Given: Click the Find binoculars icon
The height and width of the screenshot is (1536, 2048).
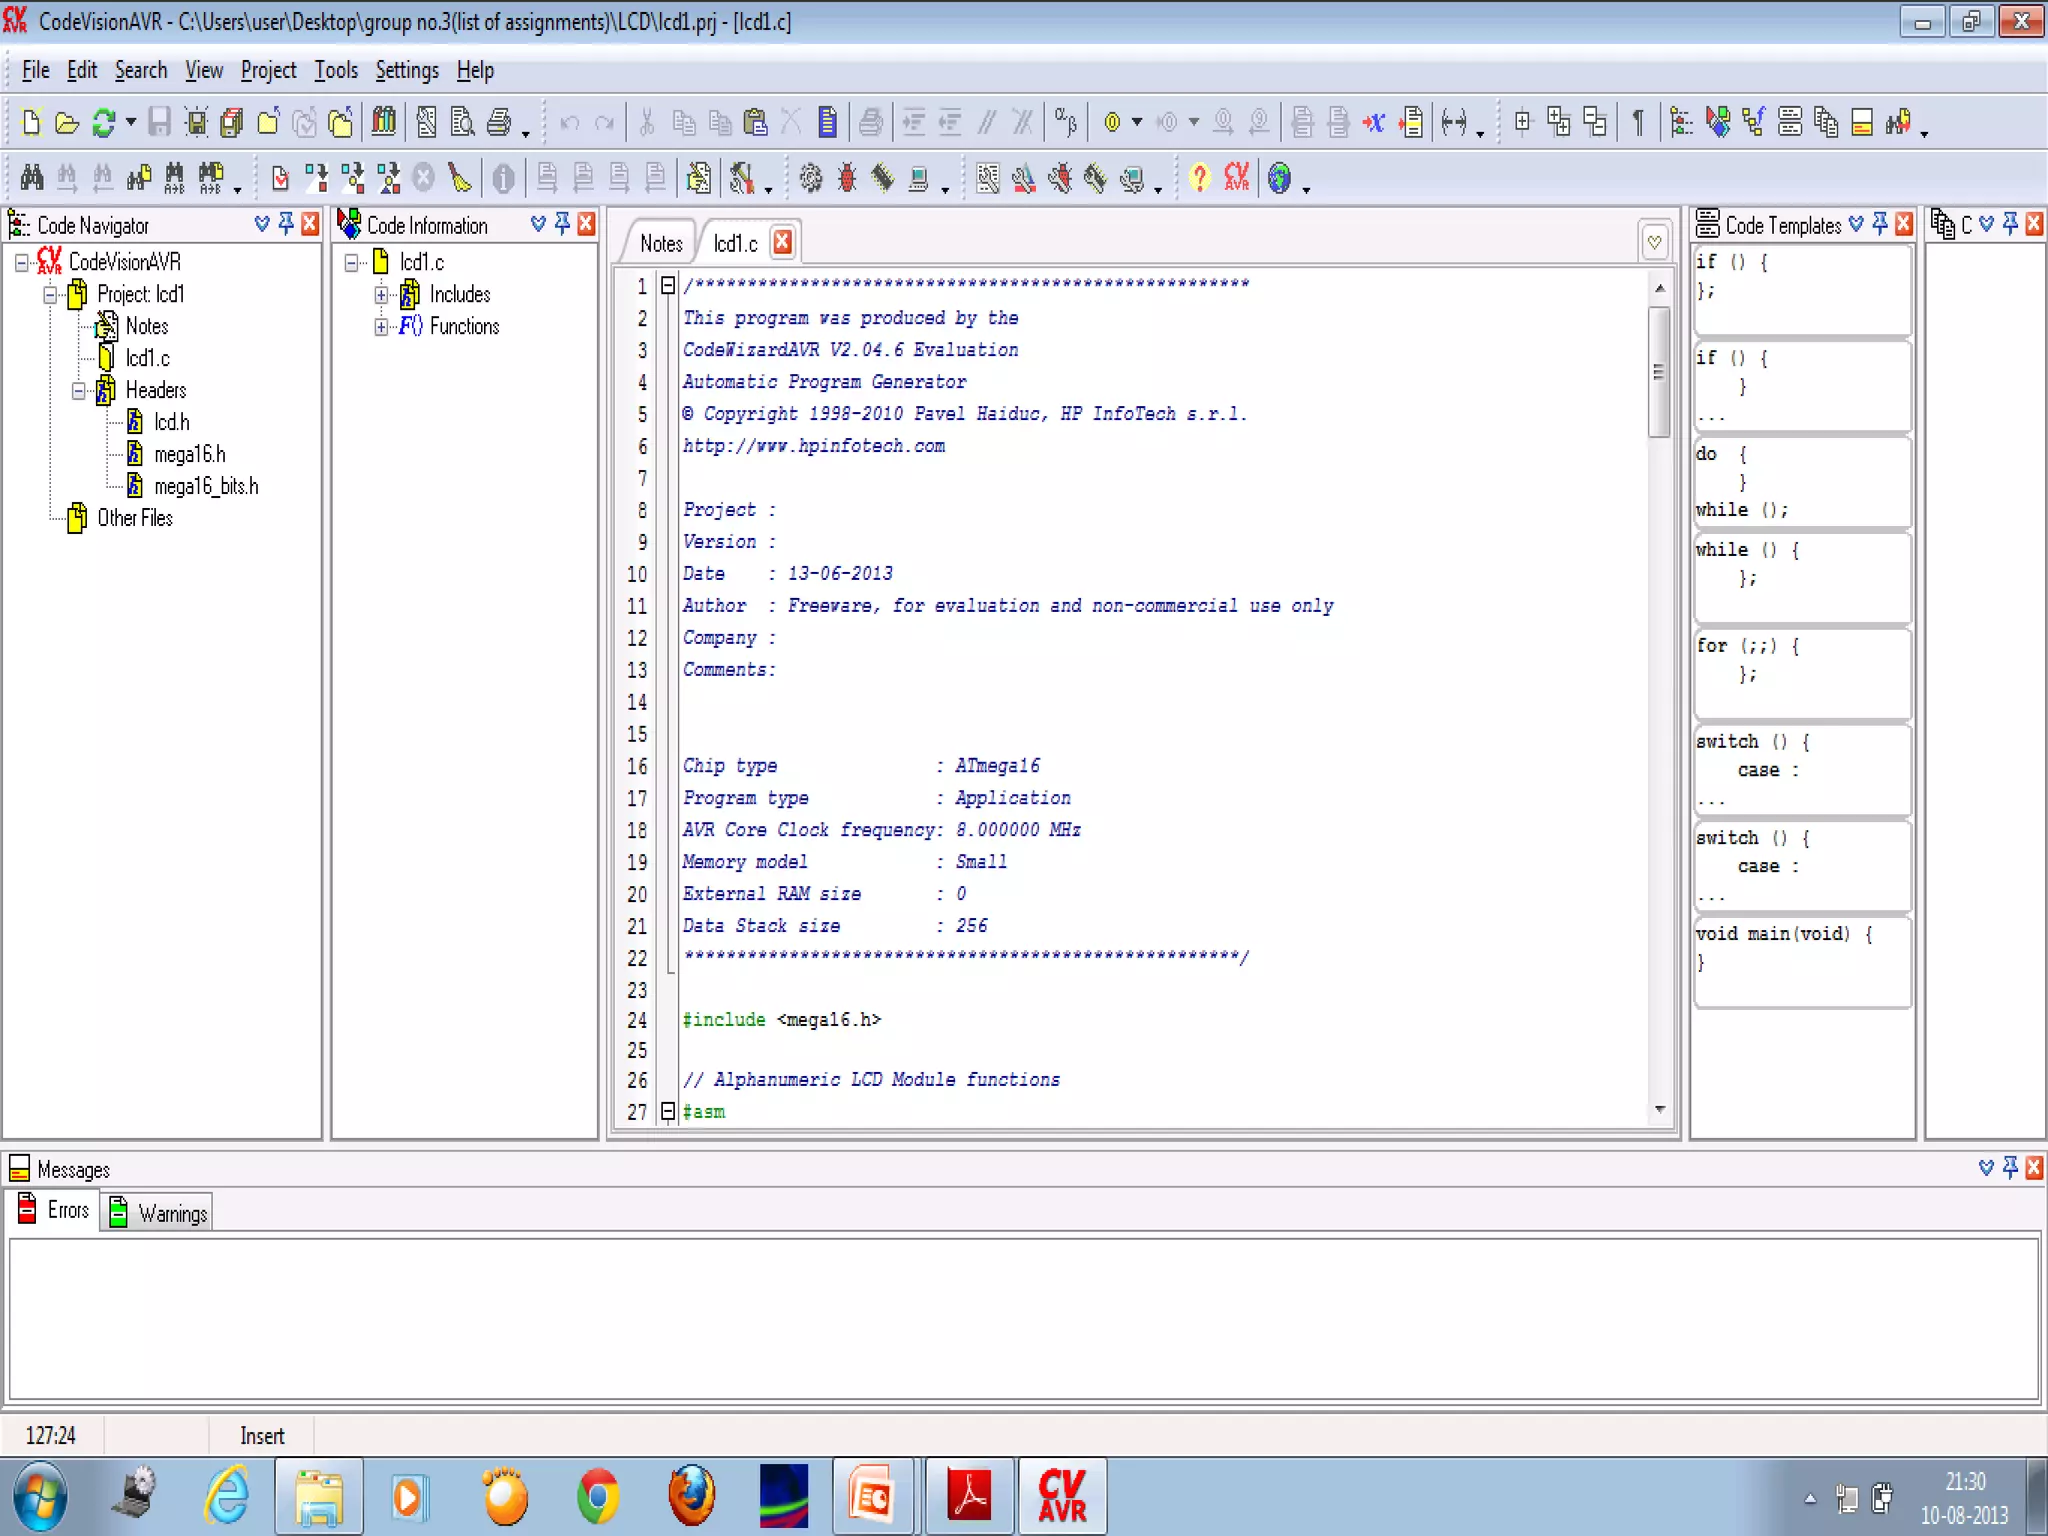Looking at the screenshot, I should pyautogui.click(x=31, y=178).
